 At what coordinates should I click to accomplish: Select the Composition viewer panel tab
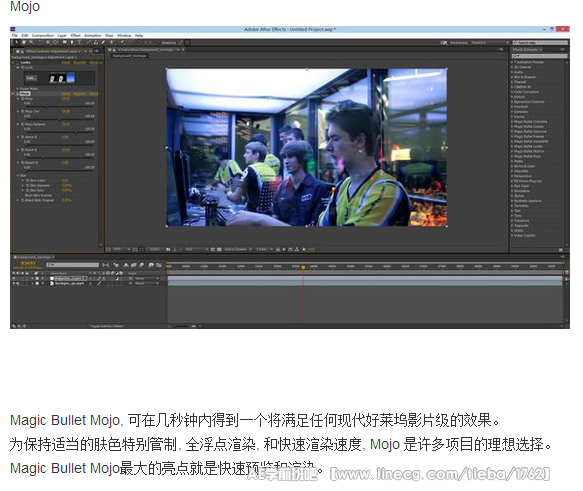tap(146, 49)
